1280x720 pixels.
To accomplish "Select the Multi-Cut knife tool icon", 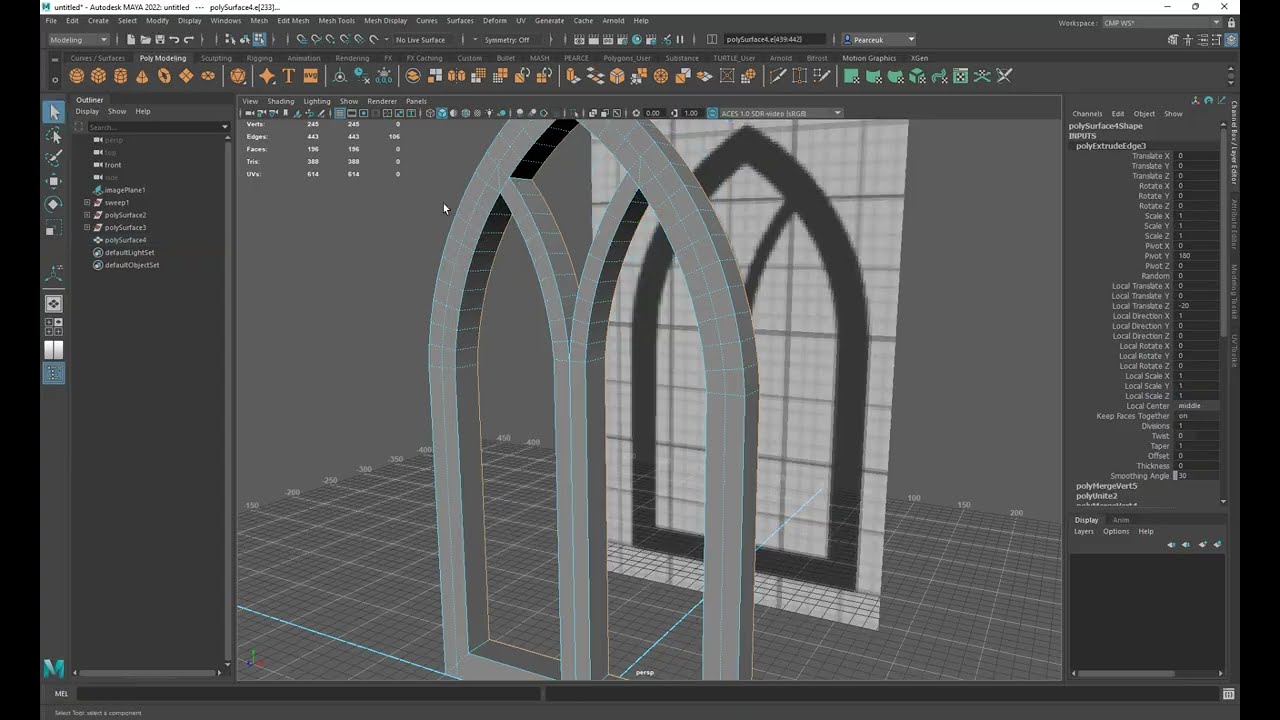I will click(x=777, y=76).
